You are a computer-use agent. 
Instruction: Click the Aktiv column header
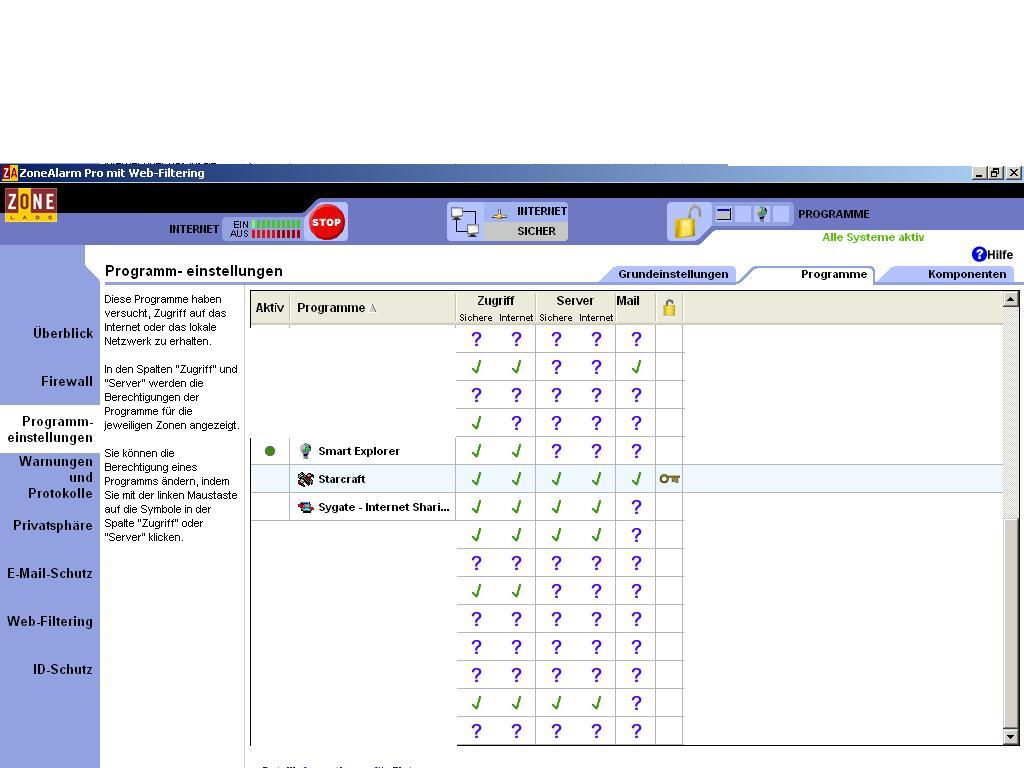270,308
